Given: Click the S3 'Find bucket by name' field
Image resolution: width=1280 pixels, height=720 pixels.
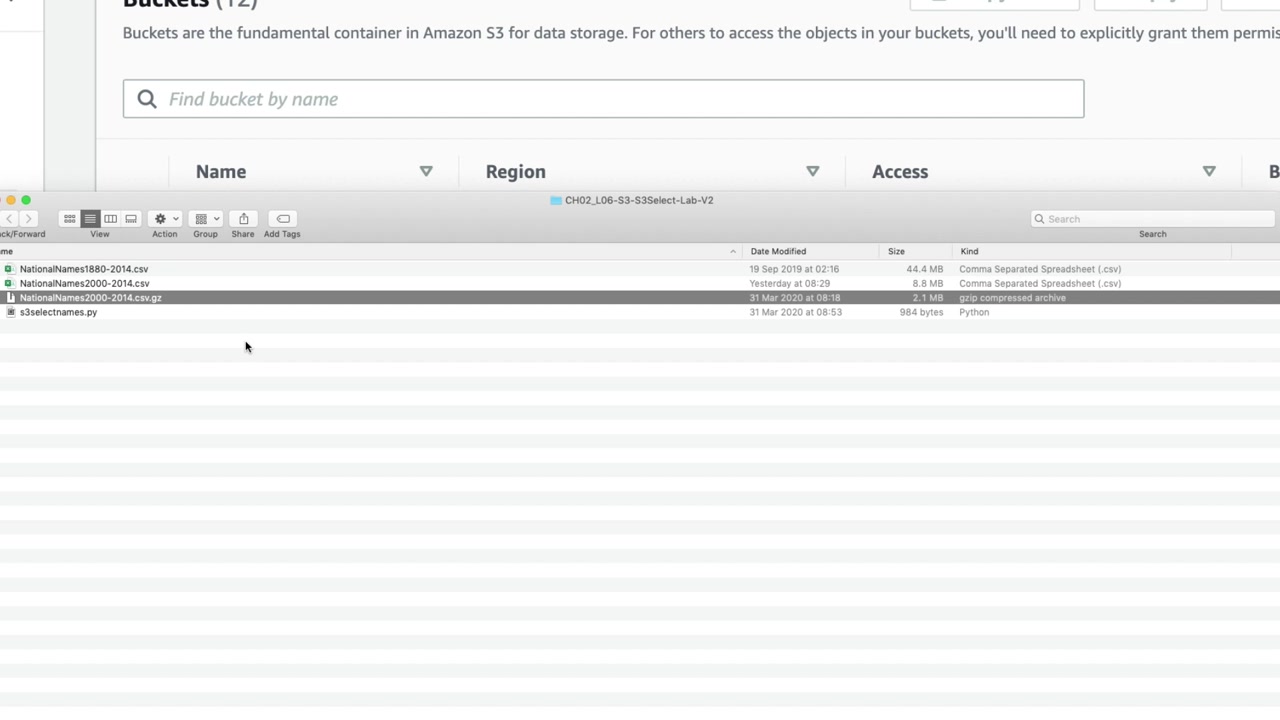Looking at the screenshot, I should (x=603, y=99).
